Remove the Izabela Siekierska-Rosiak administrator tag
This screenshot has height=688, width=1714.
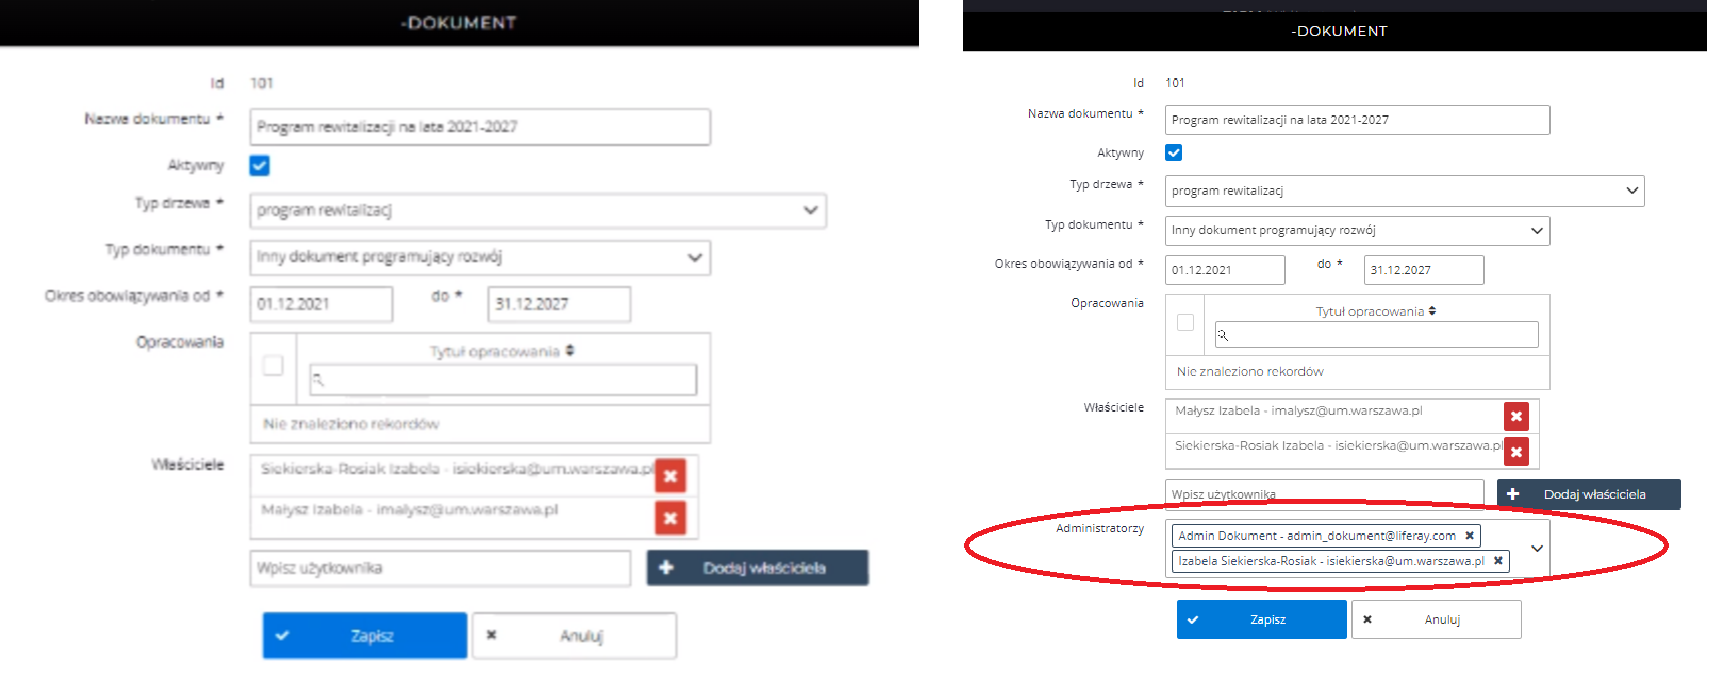click(1498, 561)
